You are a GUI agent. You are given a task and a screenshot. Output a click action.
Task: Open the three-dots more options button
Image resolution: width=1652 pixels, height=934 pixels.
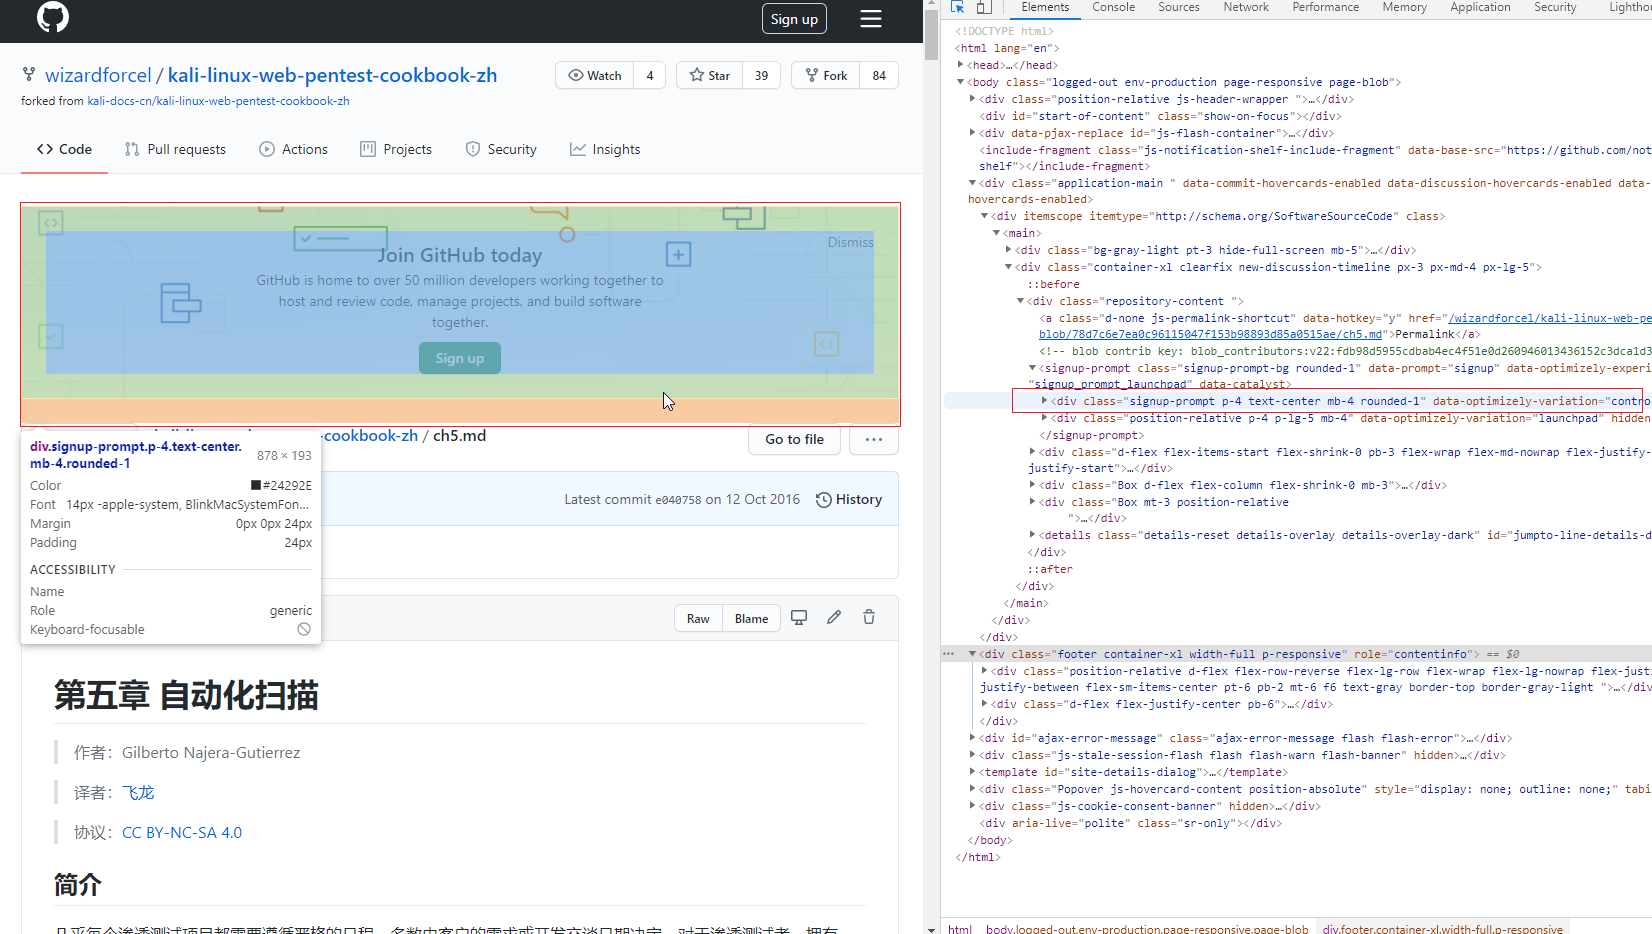coord(874,439)
